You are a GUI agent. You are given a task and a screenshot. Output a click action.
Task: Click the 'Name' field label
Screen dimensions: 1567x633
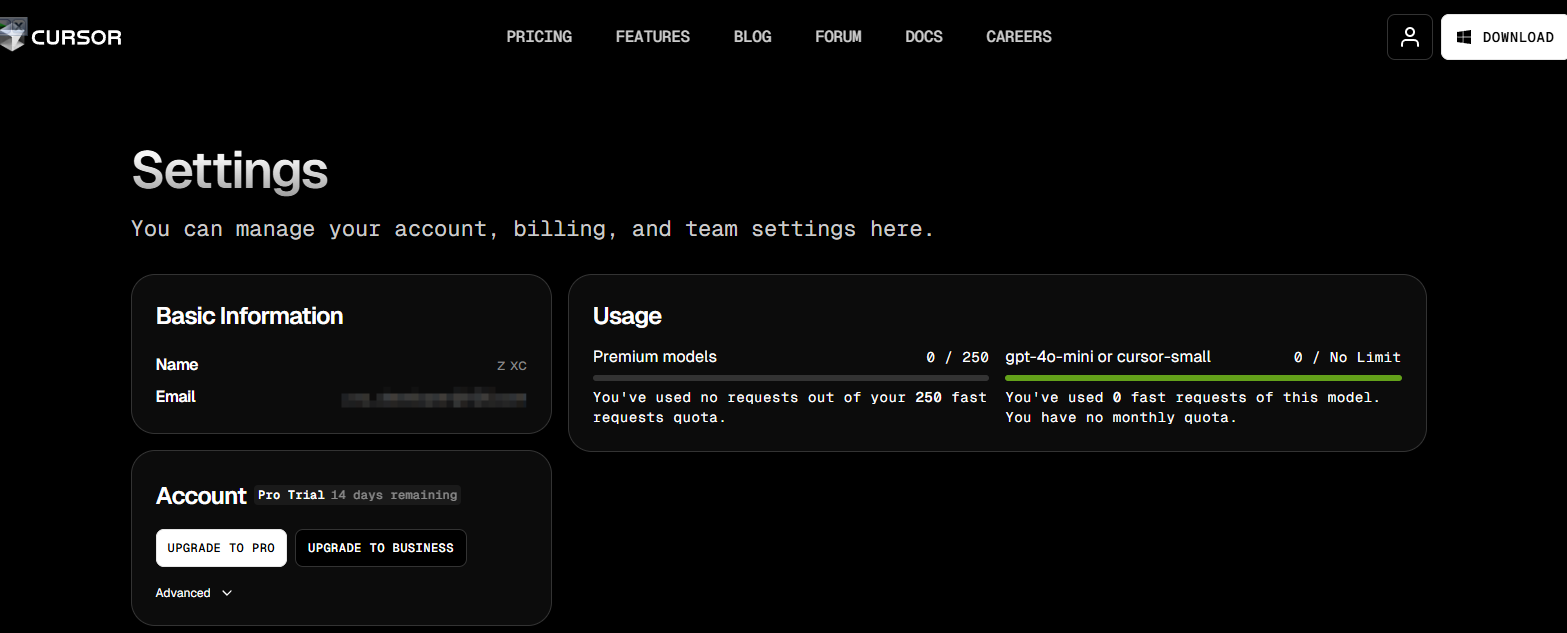pyautogui.click(x=177, y=365)
